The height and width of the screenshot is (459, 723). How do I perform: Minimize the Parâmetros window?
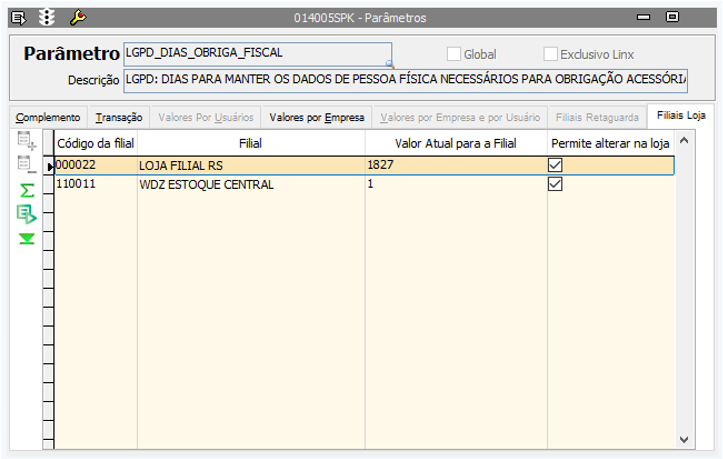(643, 18)
